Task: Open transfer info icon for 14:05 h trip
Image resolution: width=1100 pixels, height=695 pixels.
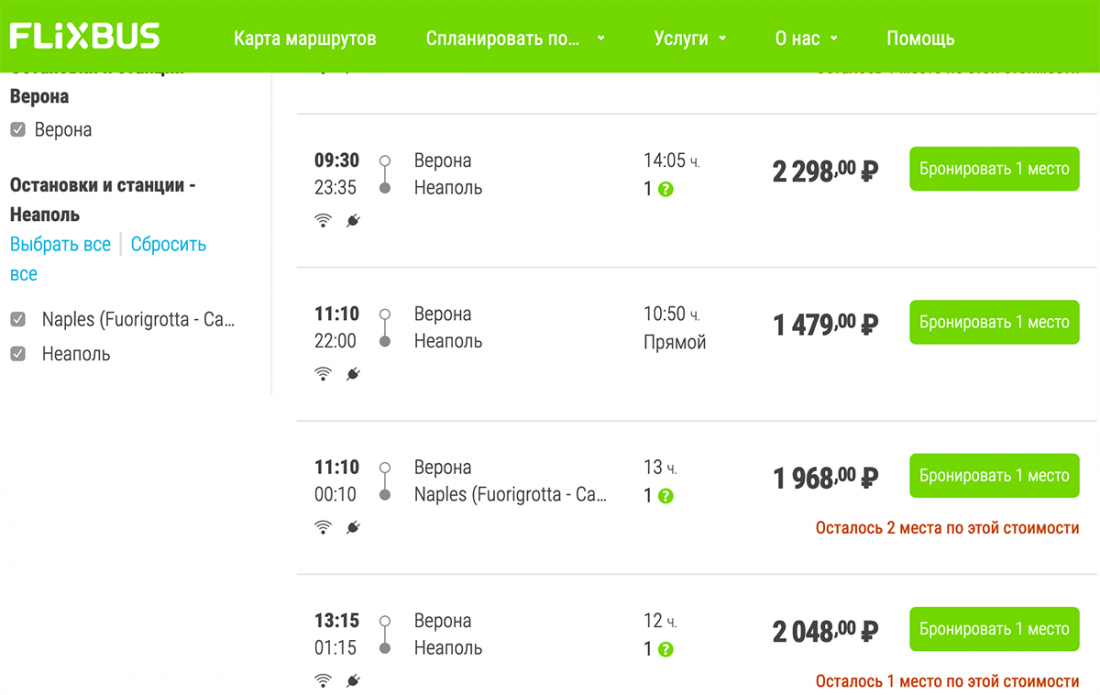Action: click(x=666, y=189)
